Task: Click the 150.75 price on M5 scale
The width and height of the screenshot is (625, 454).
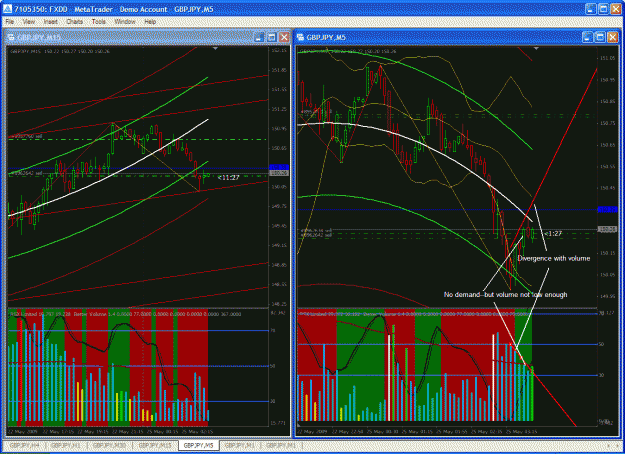Action: point(607,123)
